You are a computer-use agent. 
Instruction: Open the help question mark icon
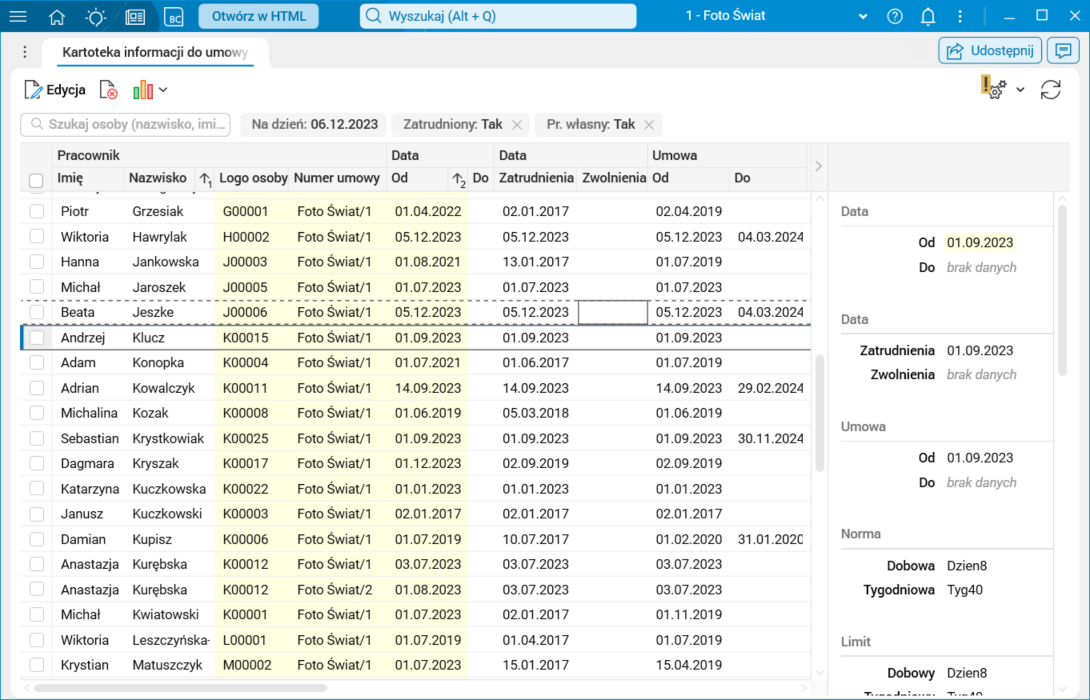[895, 16]
